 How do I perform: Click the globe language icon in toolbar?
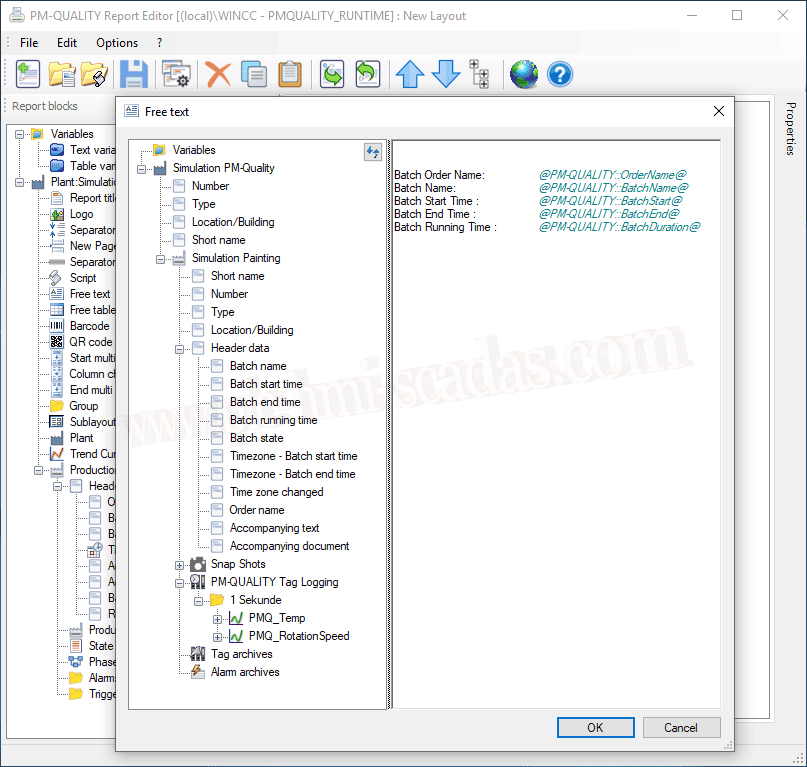524,74
